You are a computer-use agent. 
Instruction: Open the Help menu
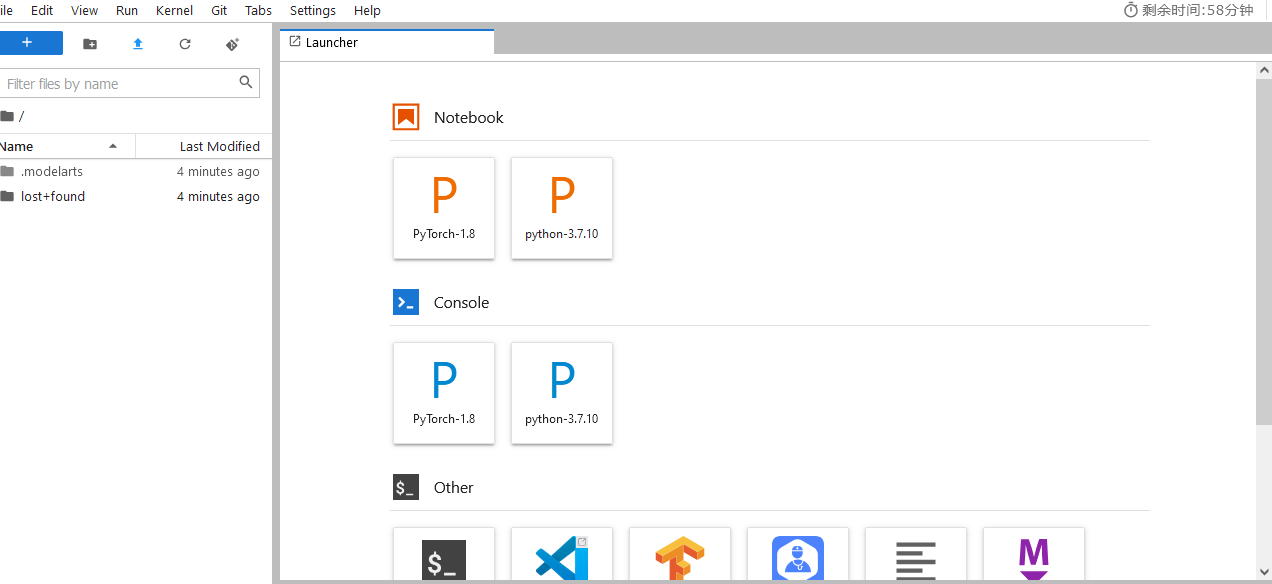367,10
